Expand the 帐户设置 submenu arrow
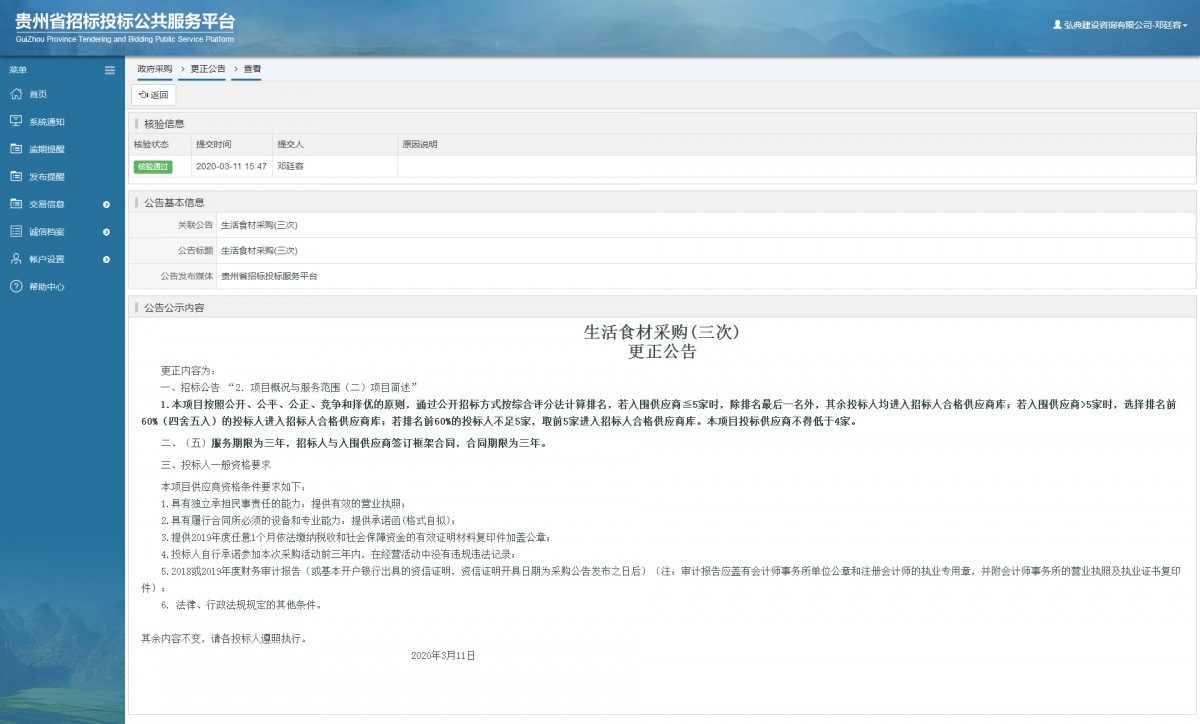The width and height of the screenshot is (1200, 724). coord(107,259)
